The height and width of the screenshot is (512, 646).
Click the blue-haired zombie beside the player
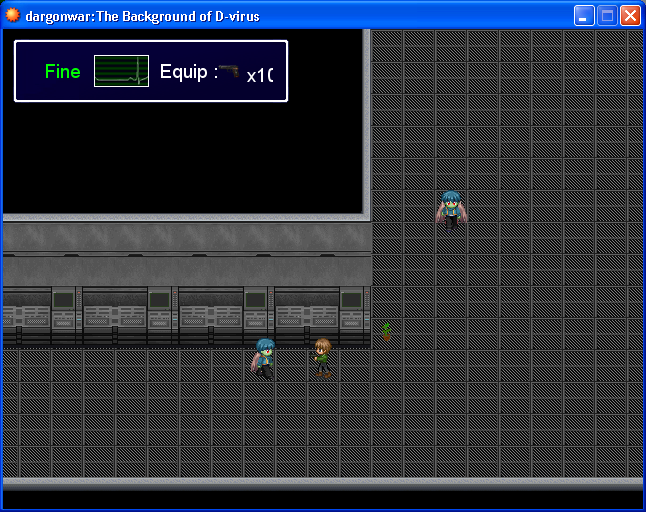click(x=263, y=358)
